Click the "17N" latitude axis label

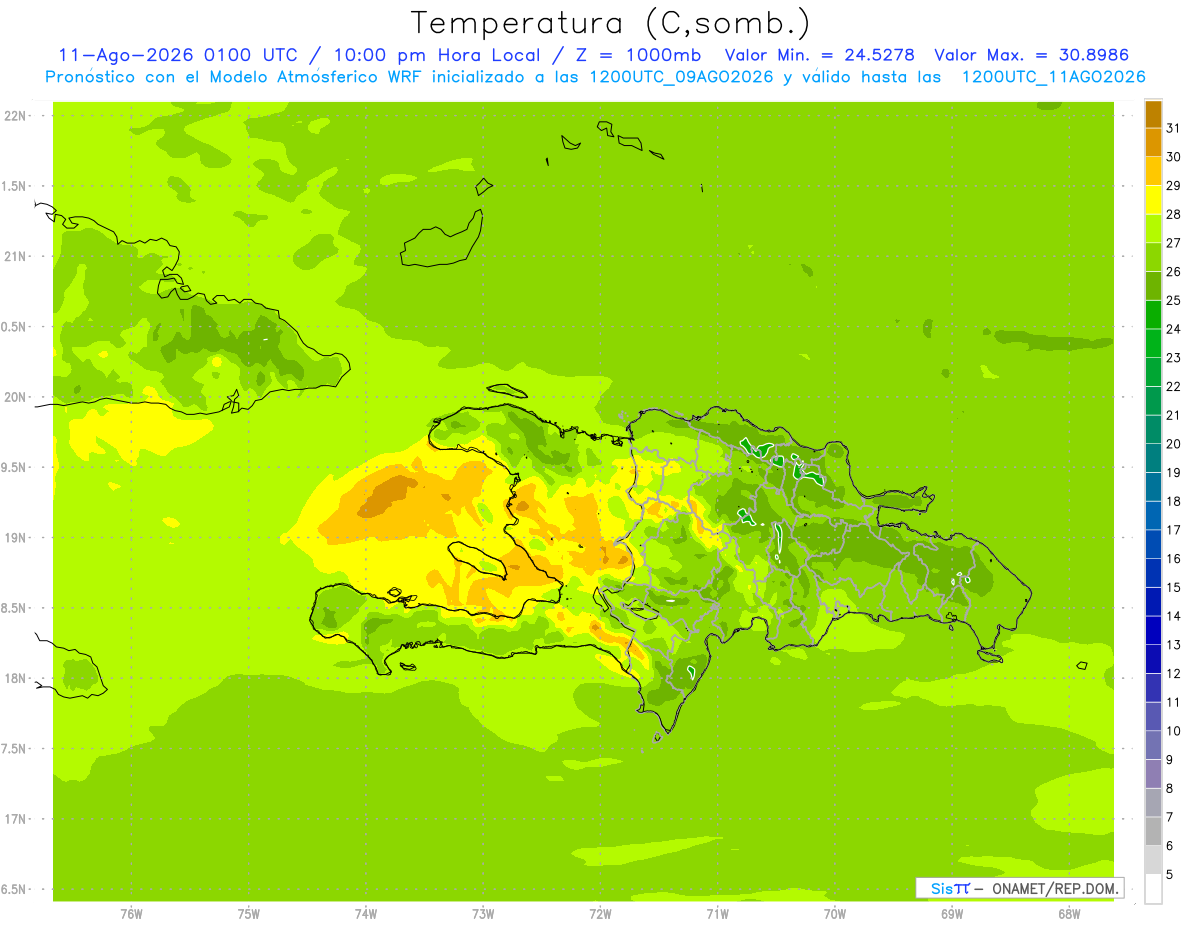(14, 819)
